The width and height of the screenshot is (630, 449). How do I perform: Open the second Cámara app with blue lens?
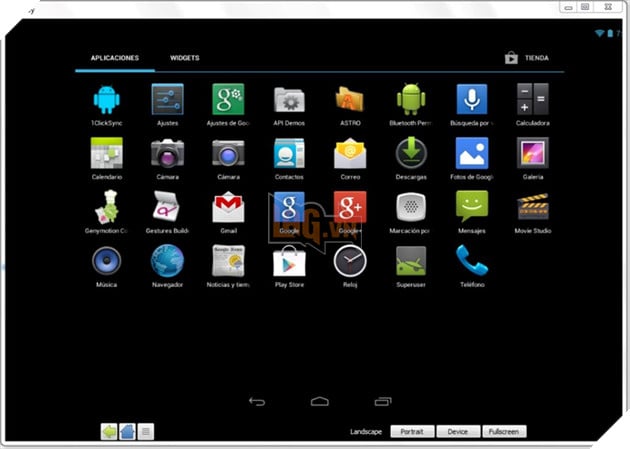228,153
